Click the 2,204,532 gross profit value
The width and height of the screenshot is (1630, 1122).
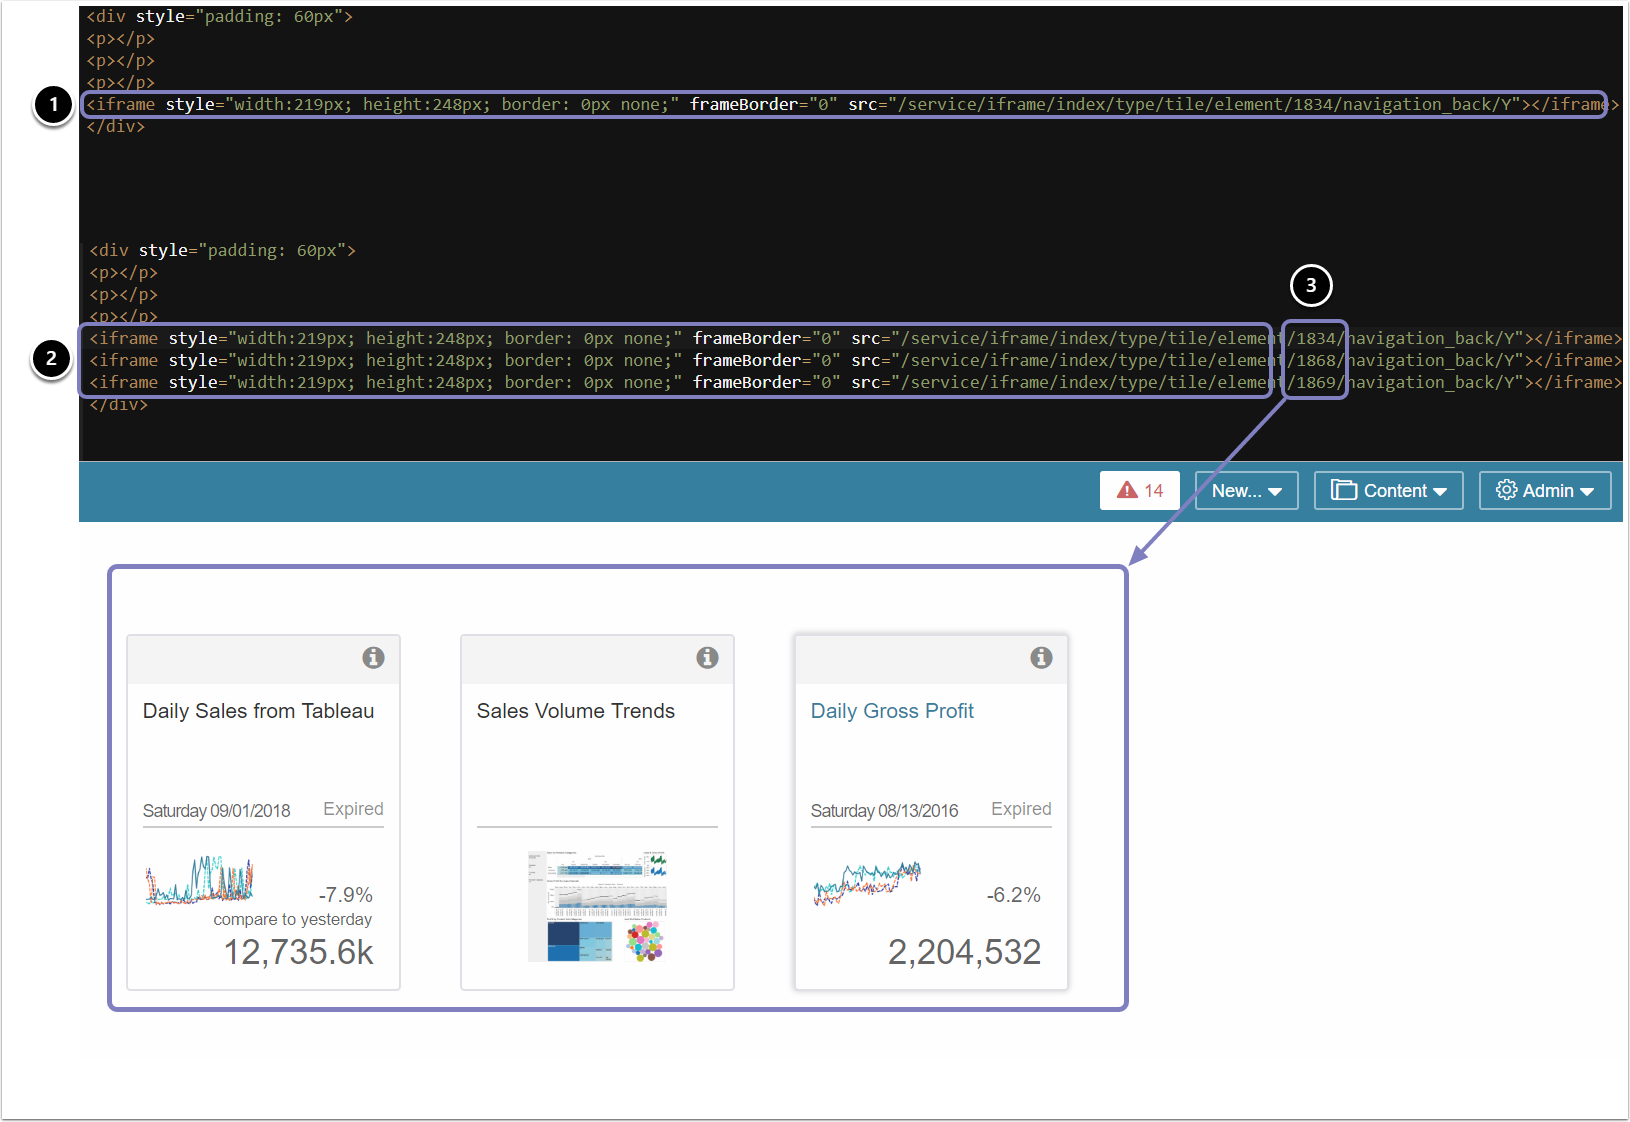[x=964, y=952]
